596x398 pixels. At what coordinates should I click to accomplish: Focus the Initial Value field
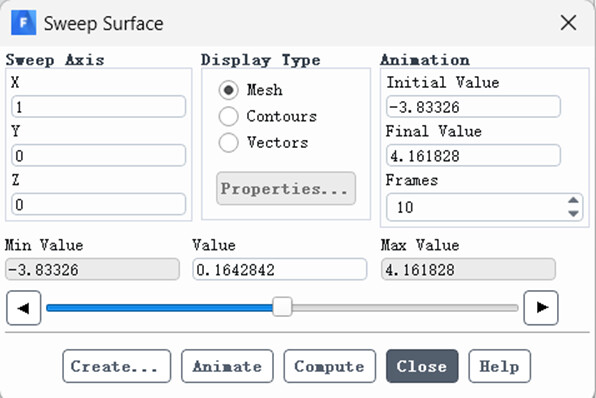(473, 107)
